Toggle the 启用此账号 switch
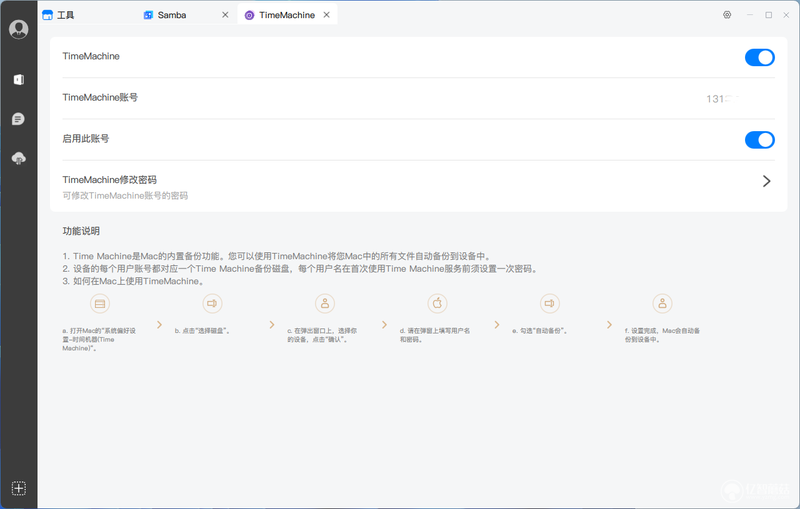Image resolution: width=800 pixels, height=509 pixels. 760,140
